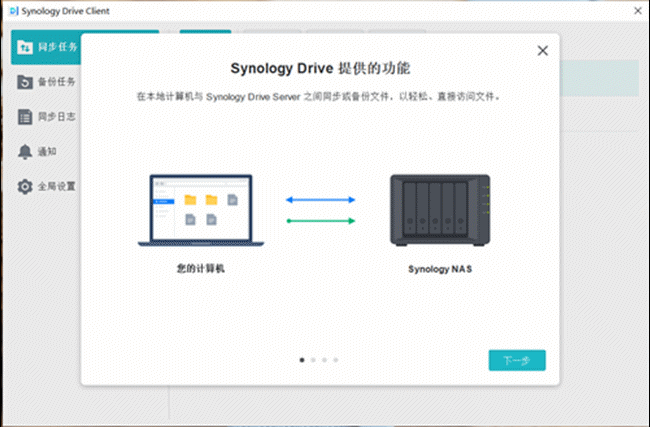650x427 pixels.
Task: Click the backup task icon
Action: pos(25,82)
